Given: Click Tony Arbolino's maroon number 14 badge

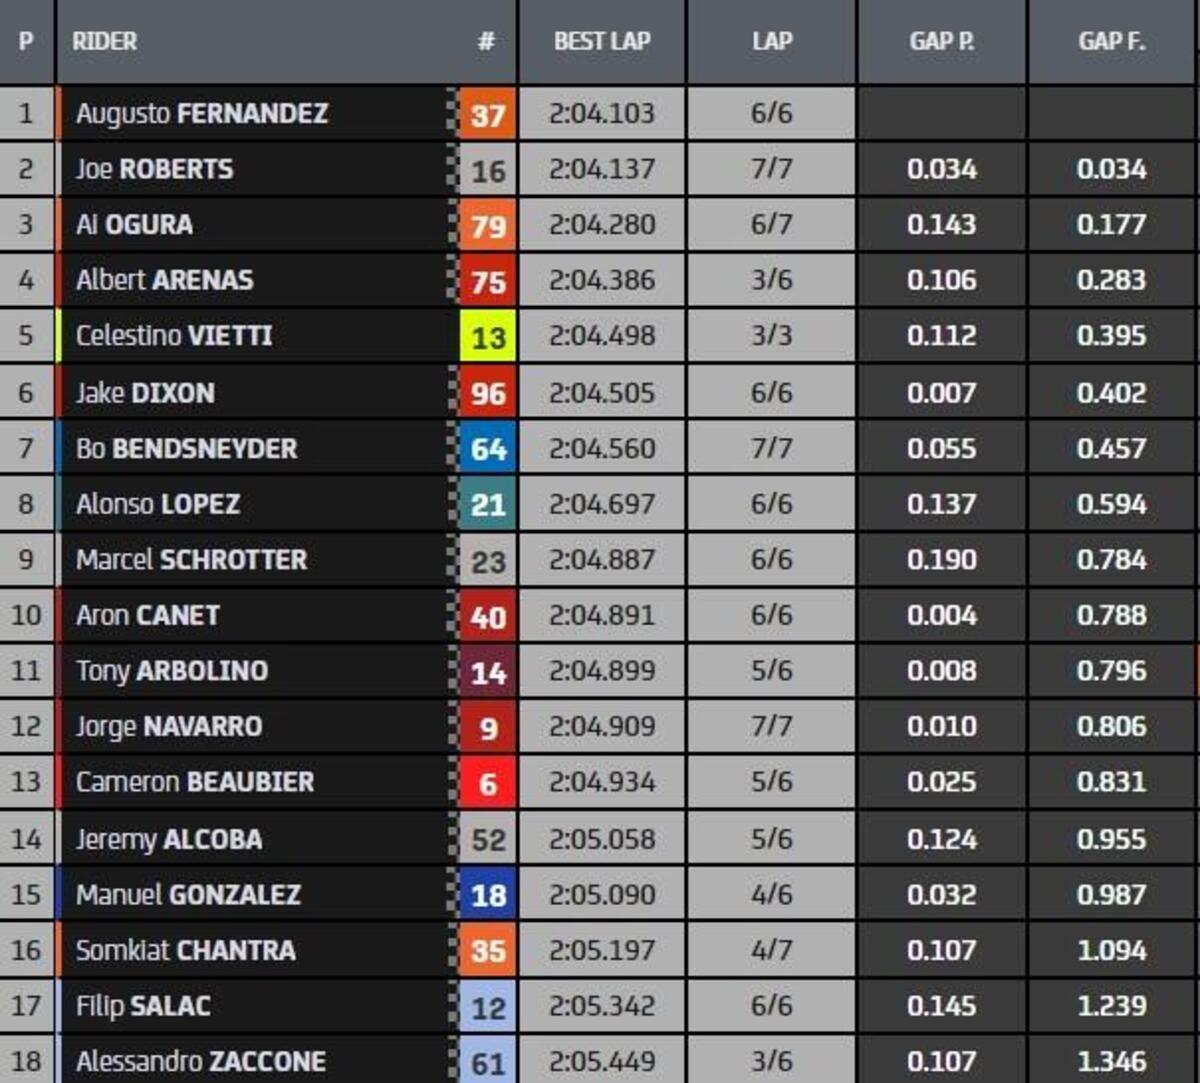Looking at the screenshot, I should (487, 672).
